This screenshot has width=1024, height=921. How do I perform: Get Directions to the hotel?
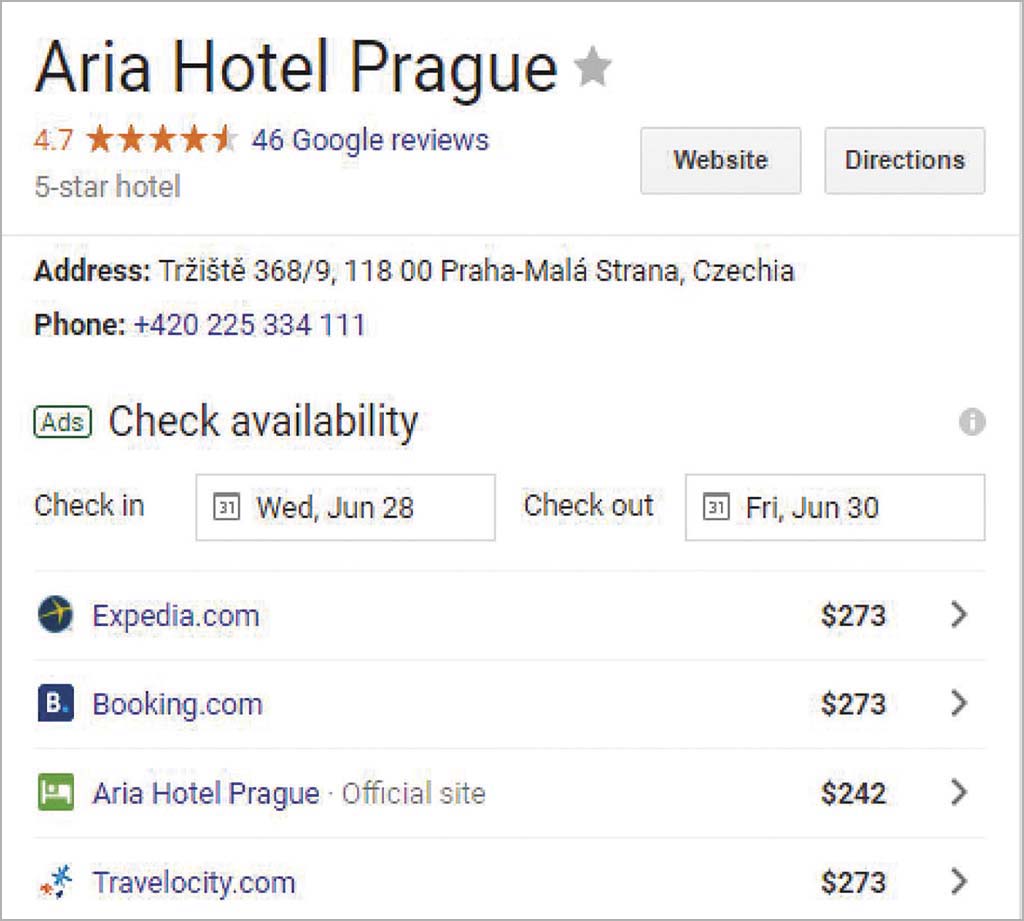904,160
